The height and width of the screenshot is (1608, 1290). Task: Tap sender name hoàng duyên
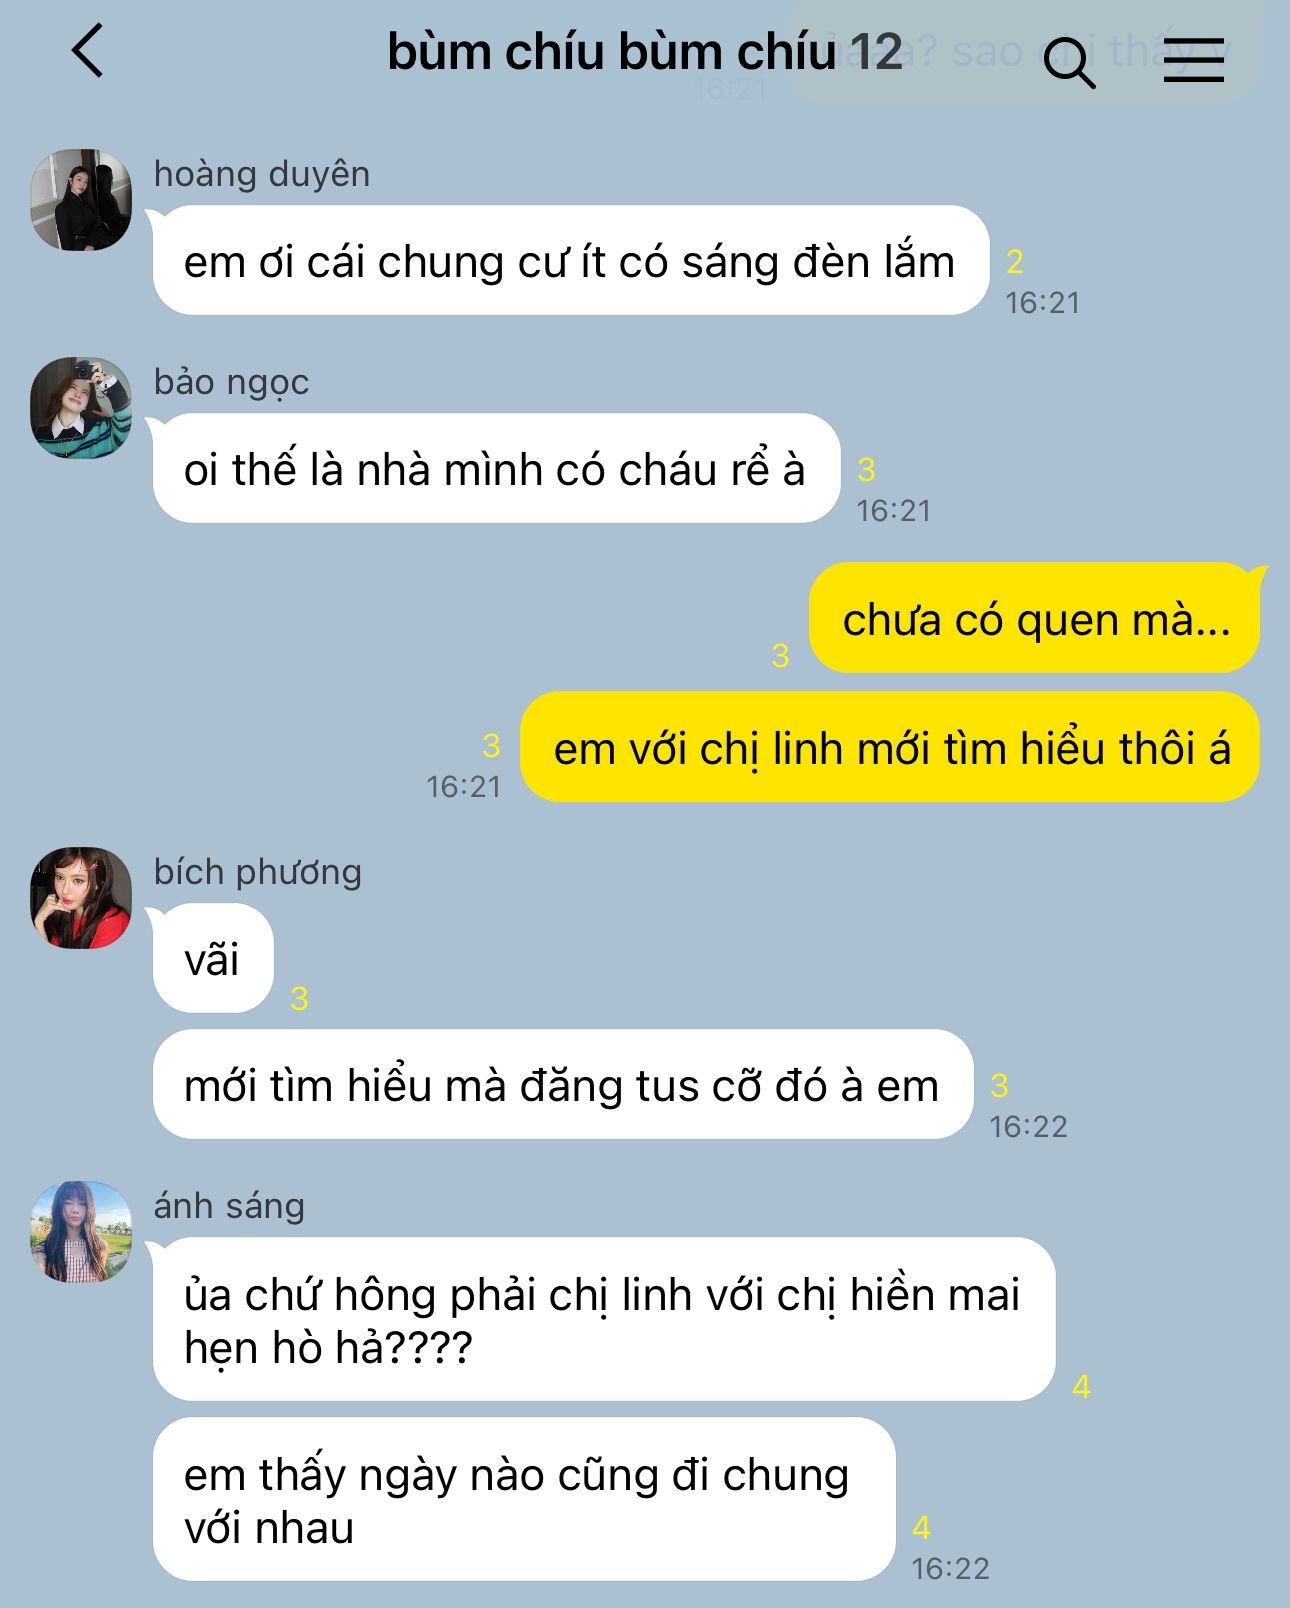(x=262, y=174)
